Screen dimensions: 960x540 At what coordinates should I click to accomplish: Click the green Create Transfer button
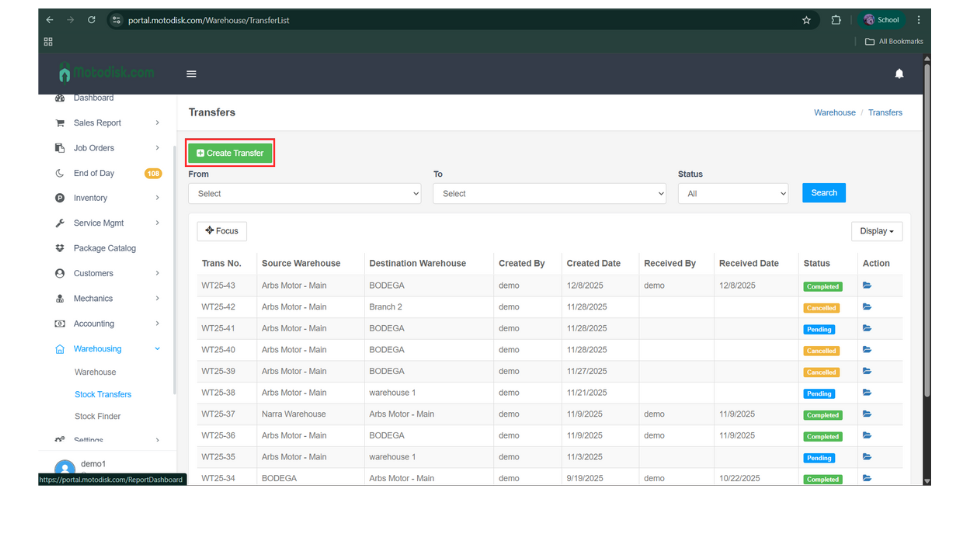pyautogui.click(x=230, y=153)
